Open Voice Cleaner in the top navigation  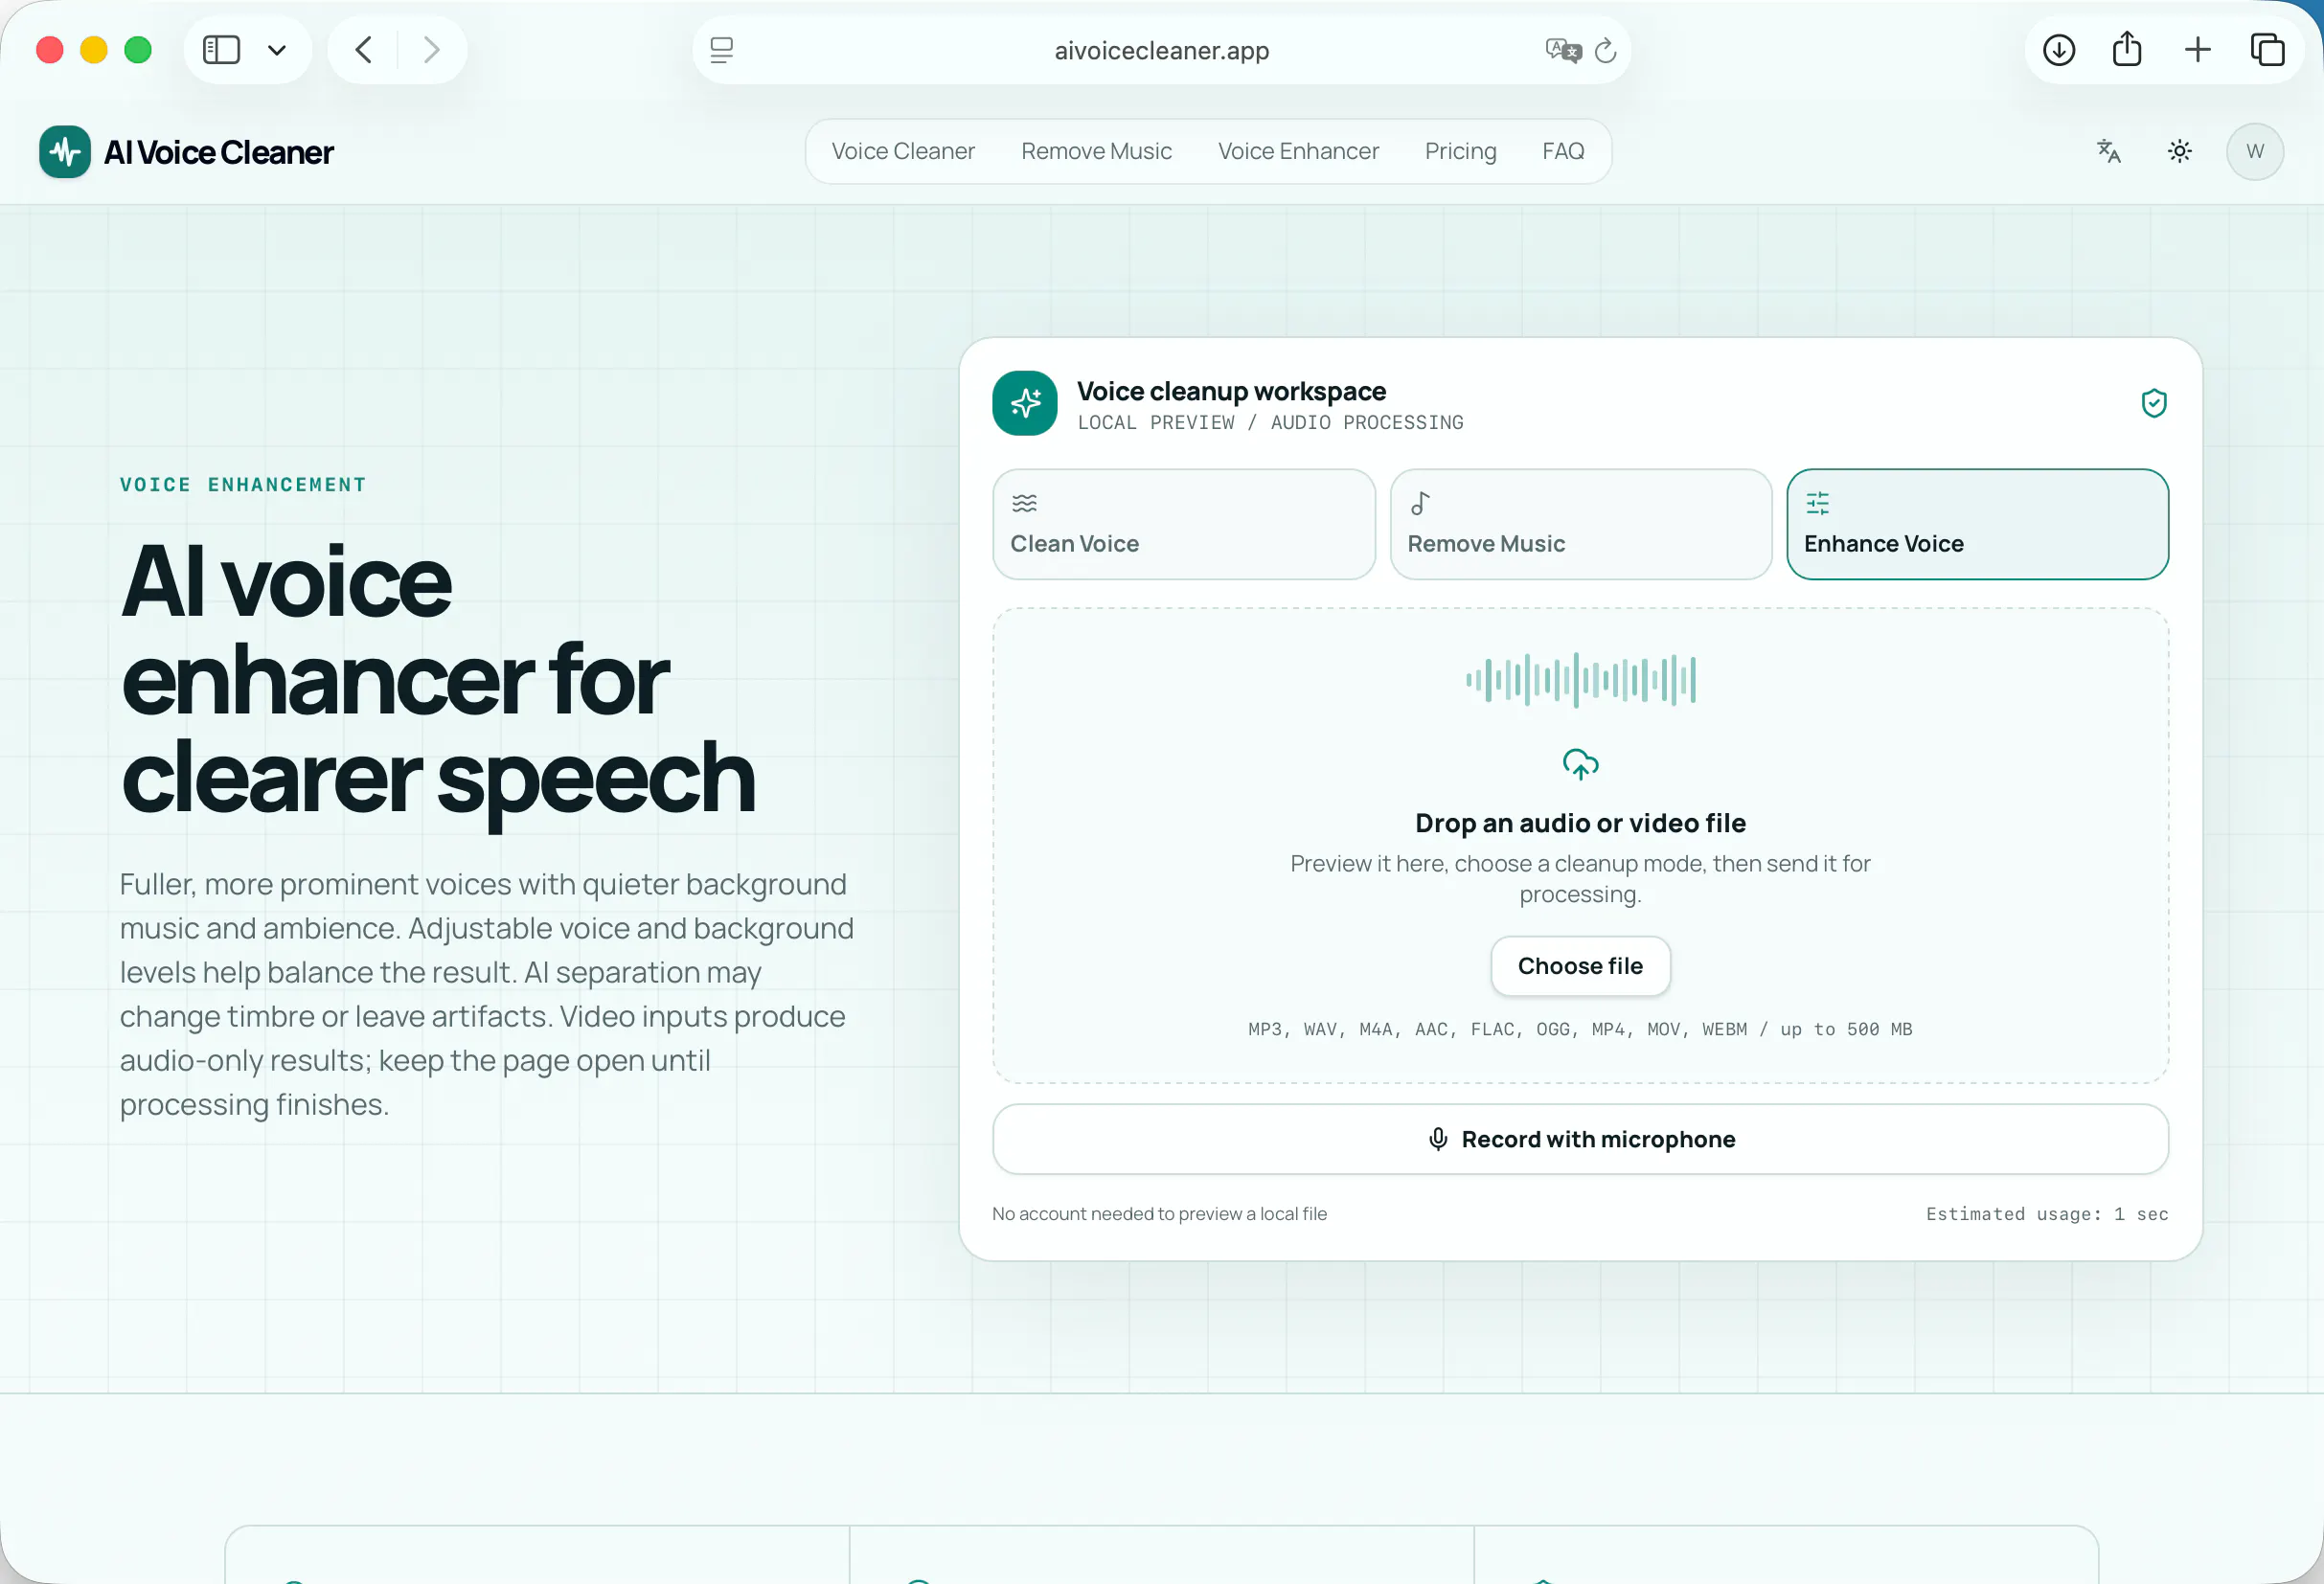[x=903, y=151]
